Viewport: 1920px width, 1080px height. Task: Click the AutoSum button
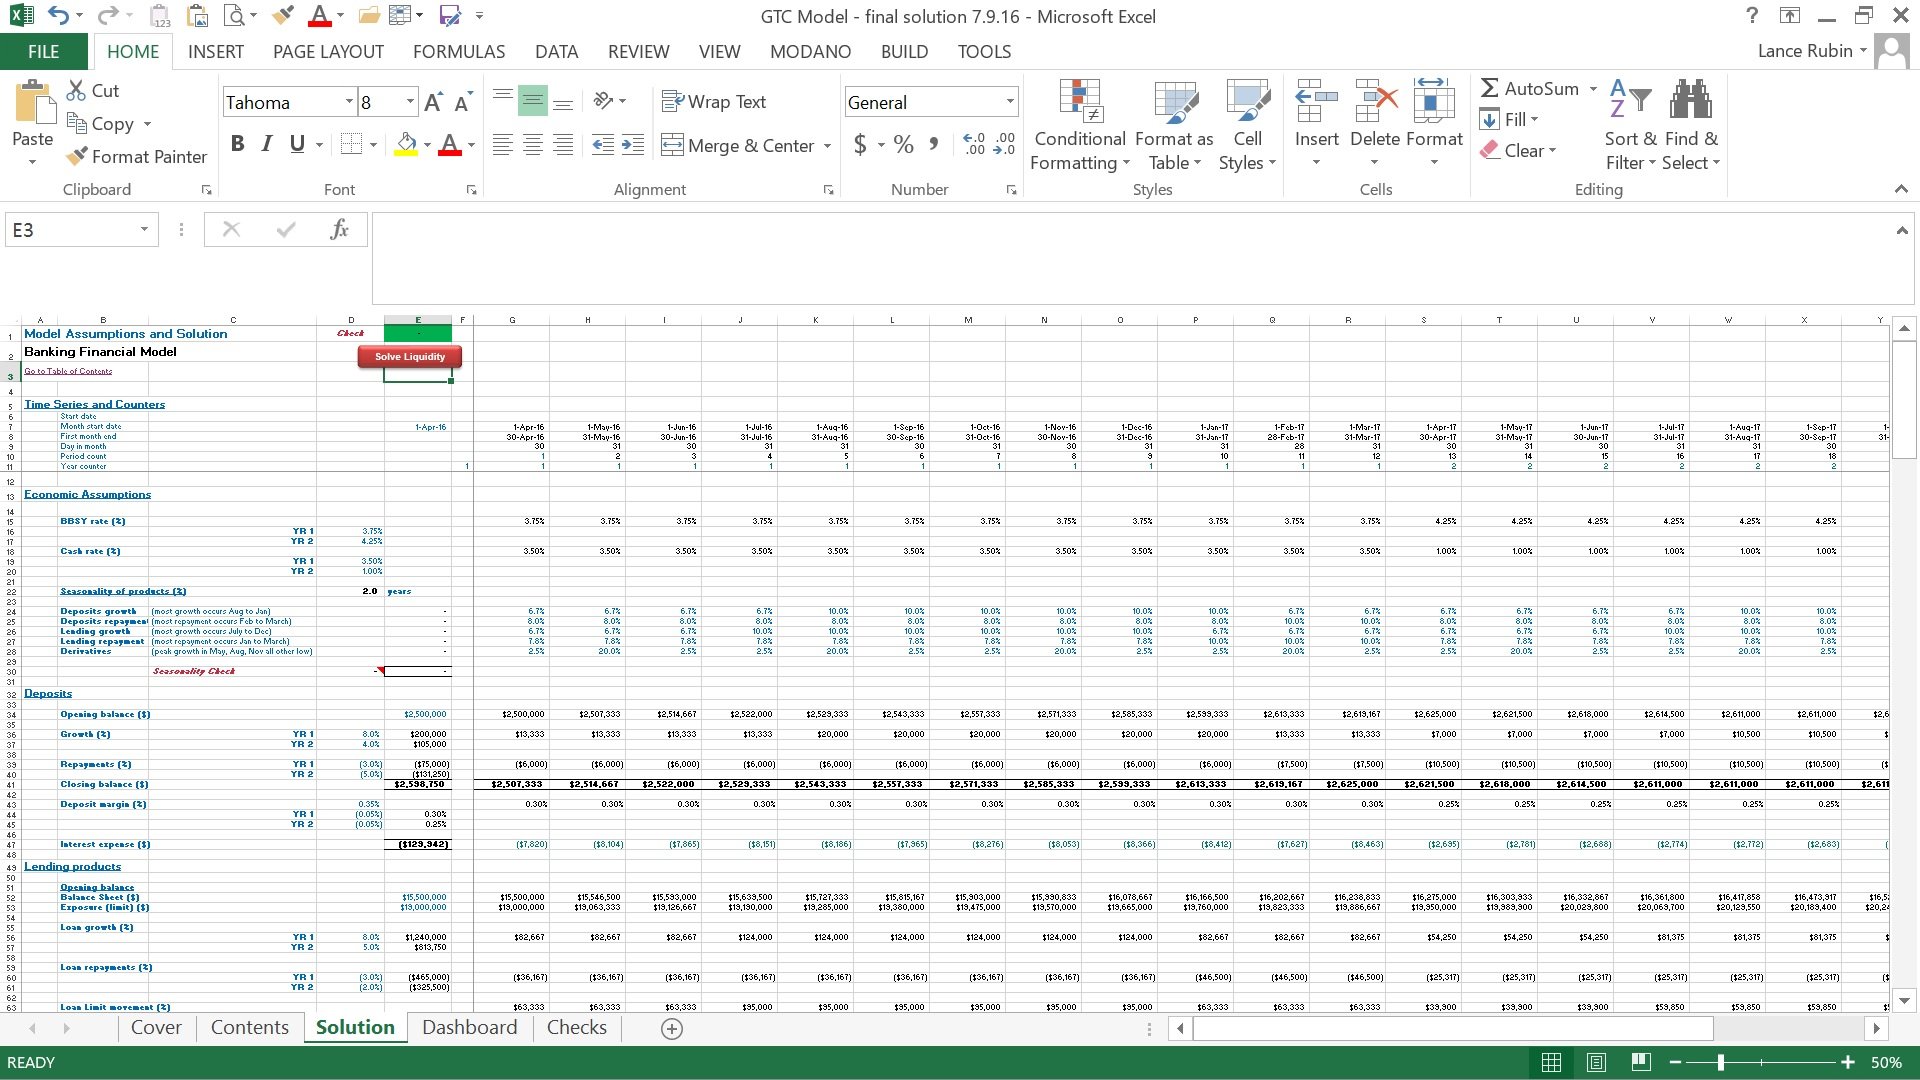click(1530, 89)
